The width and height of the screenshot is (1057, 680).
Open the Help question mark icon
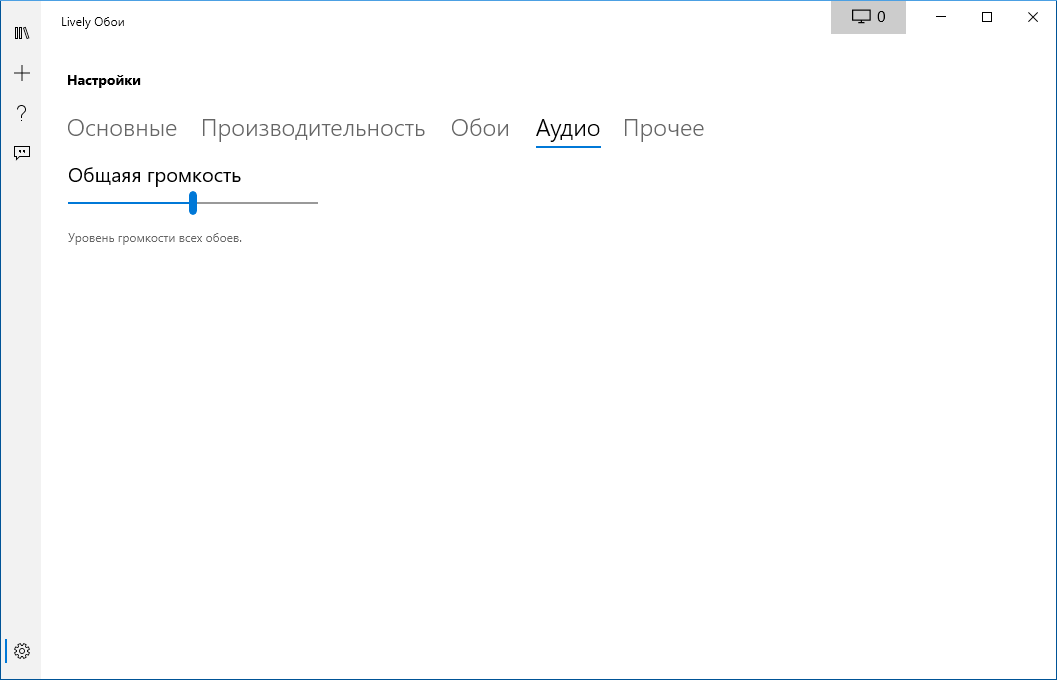22,113
